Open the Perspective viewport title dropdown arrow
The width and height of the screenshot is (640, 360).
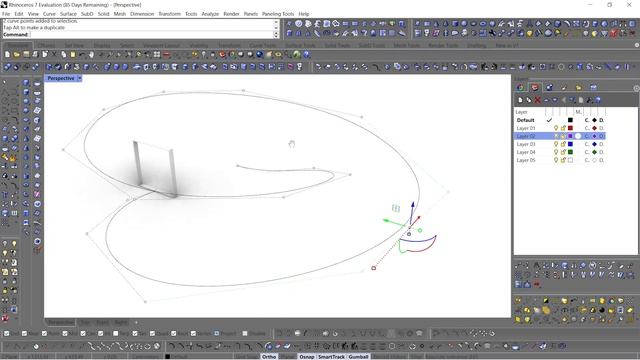point(80,78)
